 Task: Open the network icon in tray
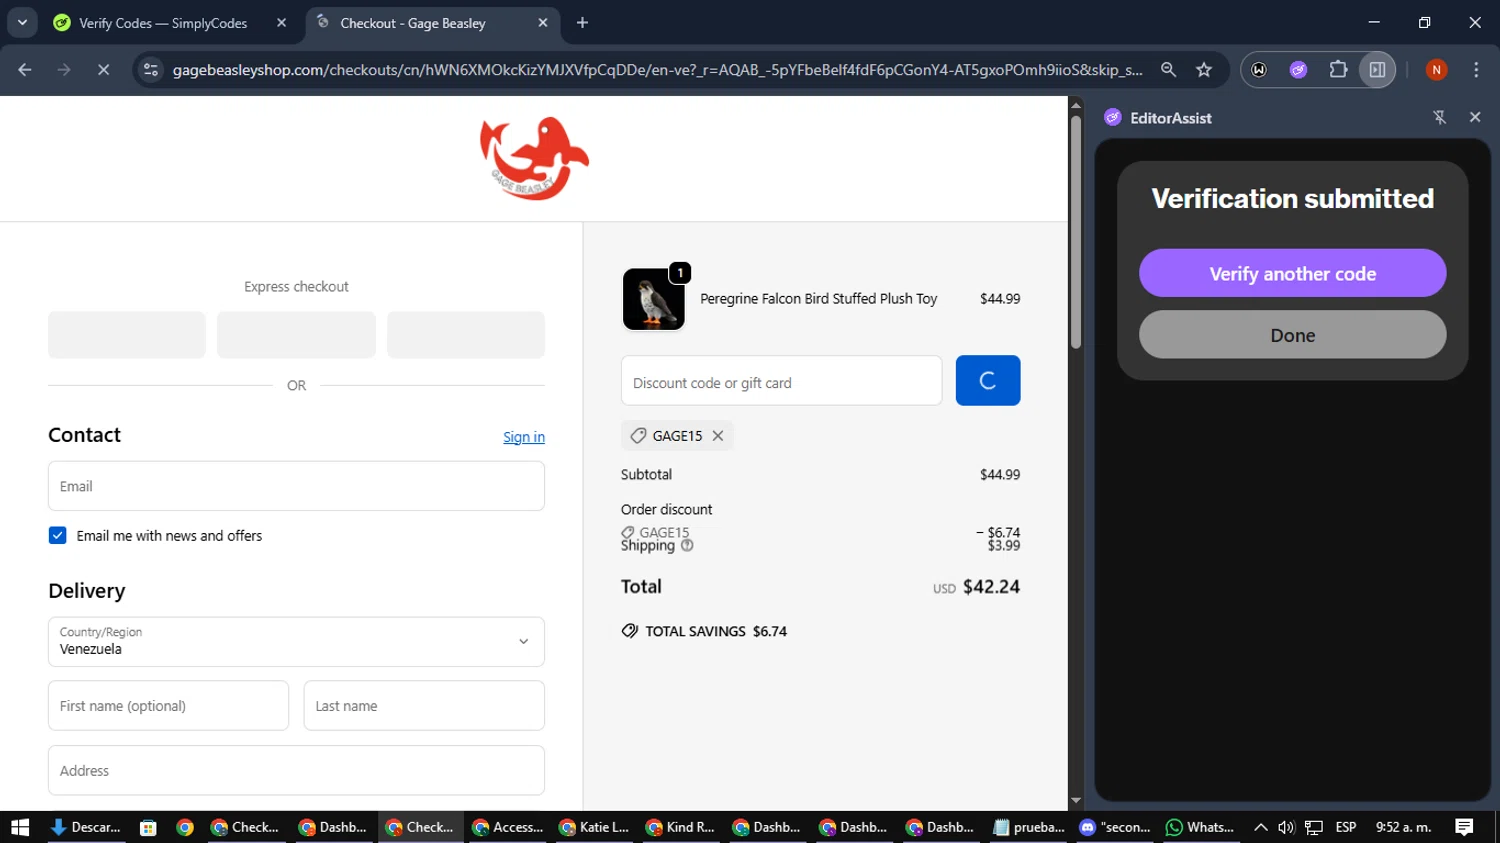[x=1314, y=827]
